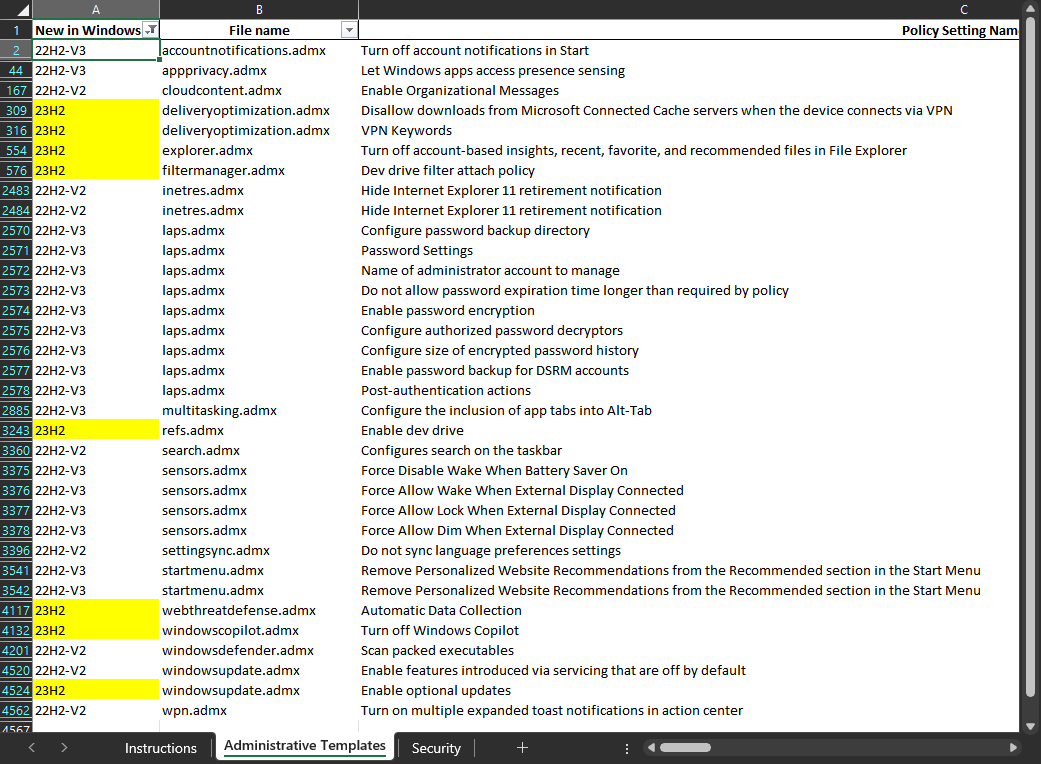This screenshot has width=1041, height=764.
Task: Select cell 'wpn.admx'
Action: pyautogui.click(x=259, y=710)
